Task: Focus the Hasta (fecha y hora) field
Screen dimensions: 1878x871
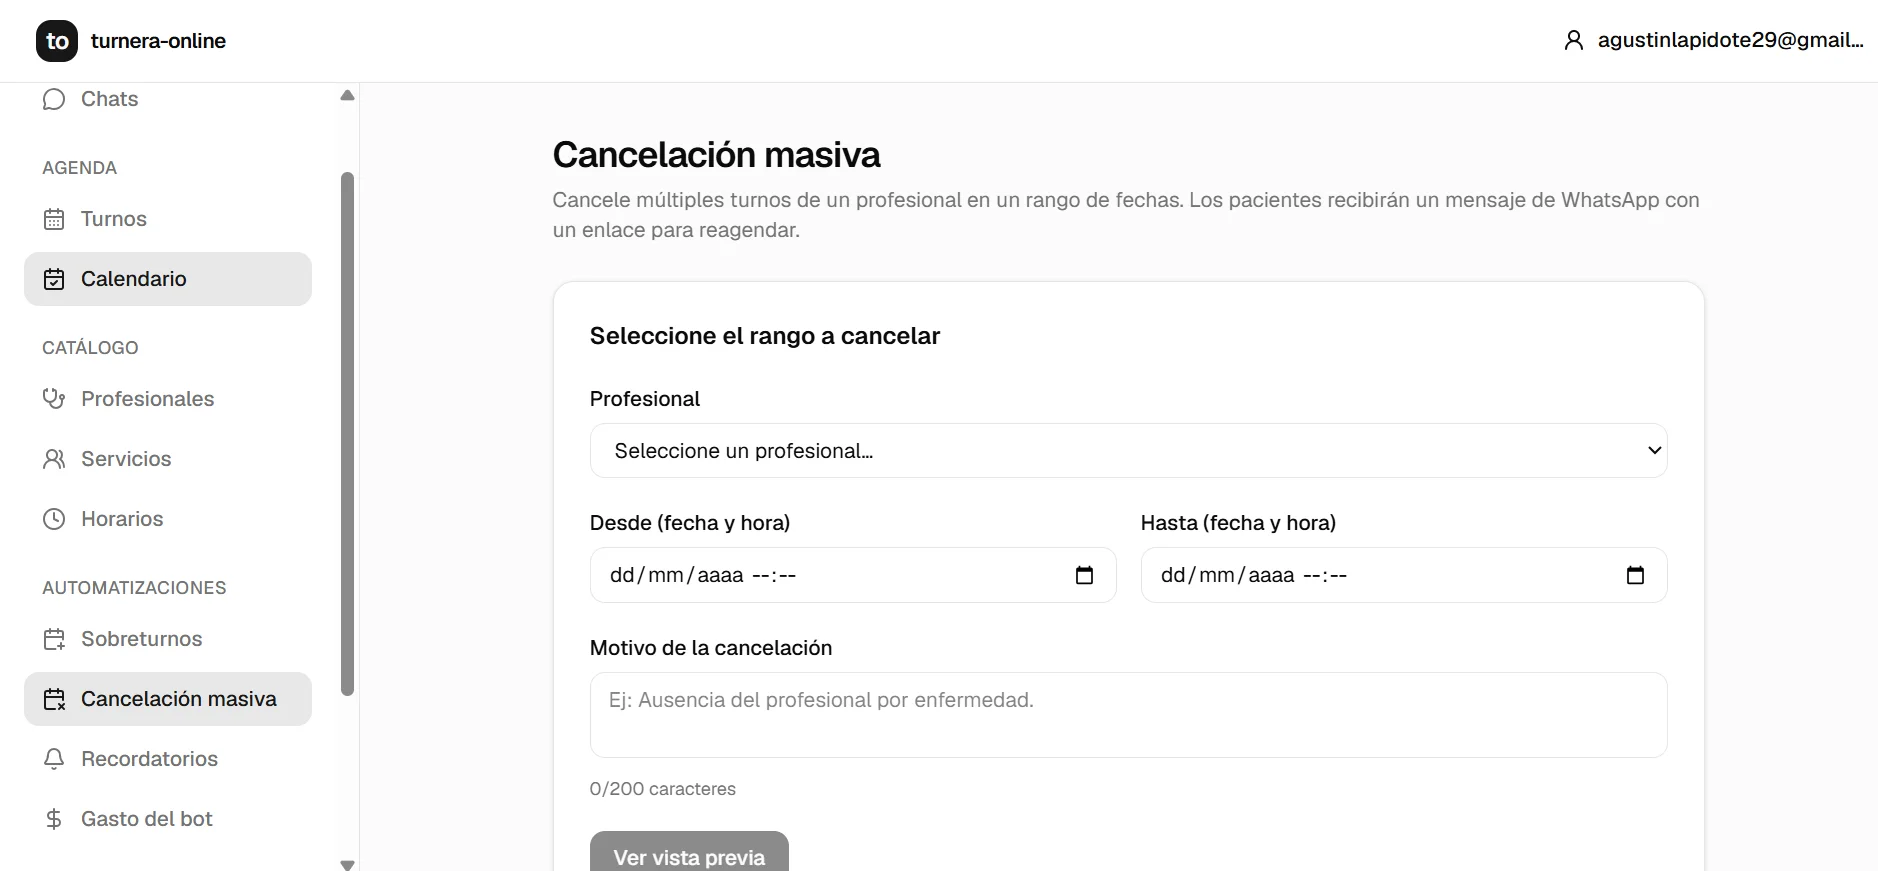Action: click(1404, 575)
